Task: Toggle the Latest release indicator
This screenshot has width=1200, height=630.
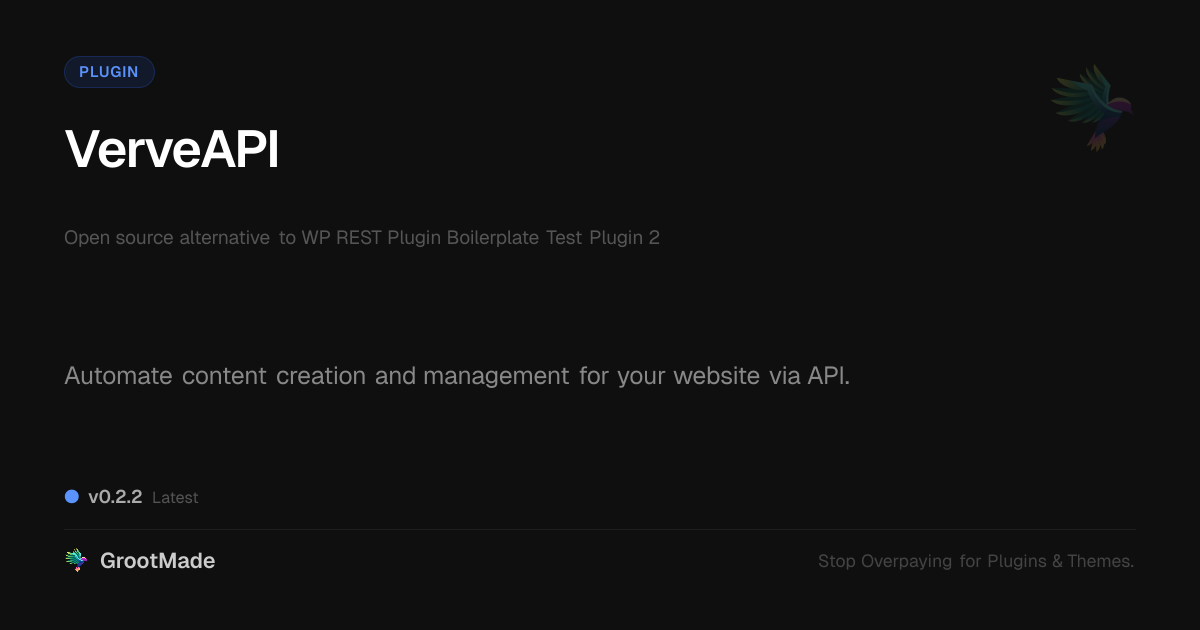Action: (x=175, y=497)
